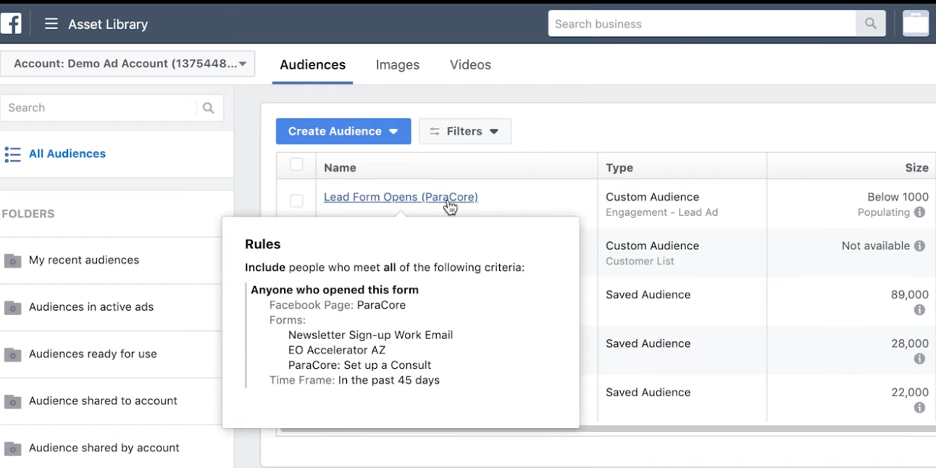Viewport: 936px width, 468px height.
Task: Click folder icon for Audience shared to account
Action: (x=13, y=401)
